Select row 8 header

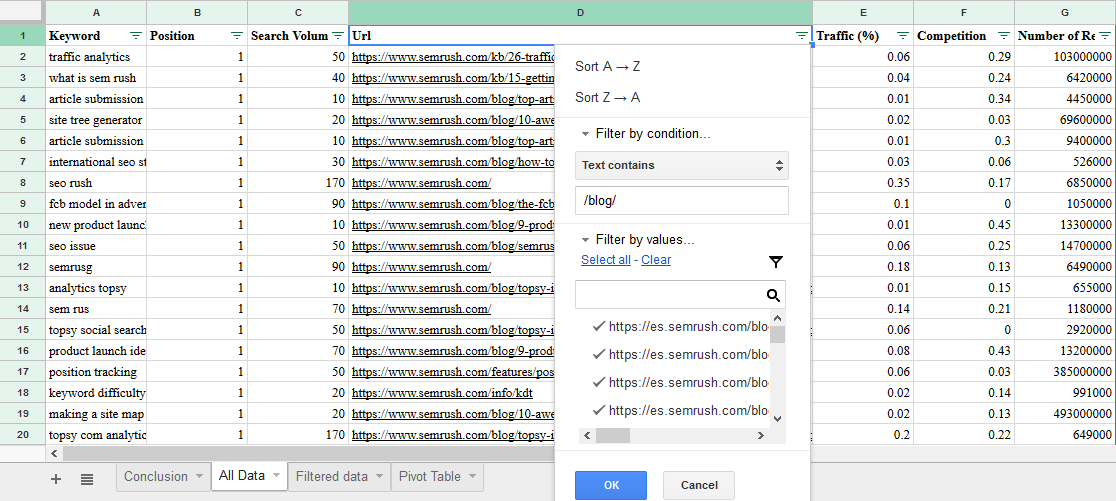tap(23, 183)
